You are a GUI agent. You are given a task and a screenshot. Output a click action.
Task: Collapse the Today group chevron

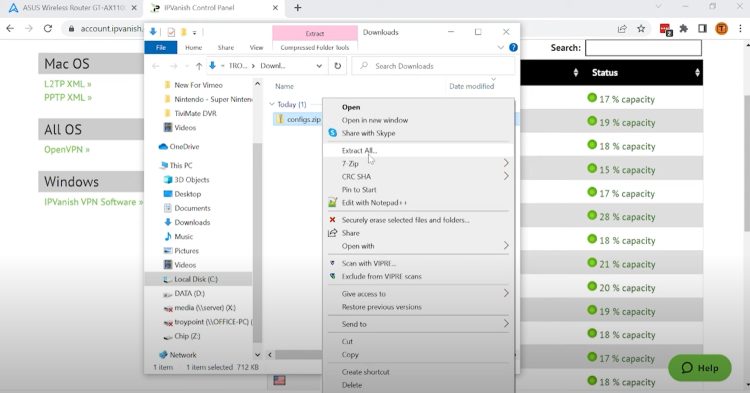coord(272,104)
